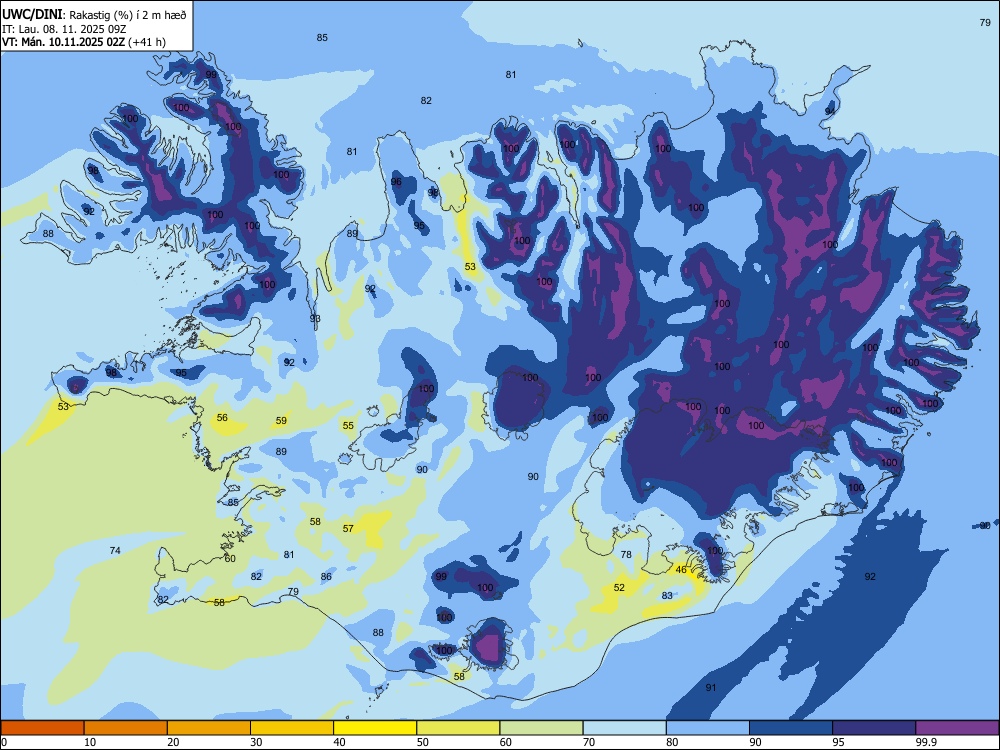Click the humidity value 55 on the map
1000x750 pixels.
[348, 426]
